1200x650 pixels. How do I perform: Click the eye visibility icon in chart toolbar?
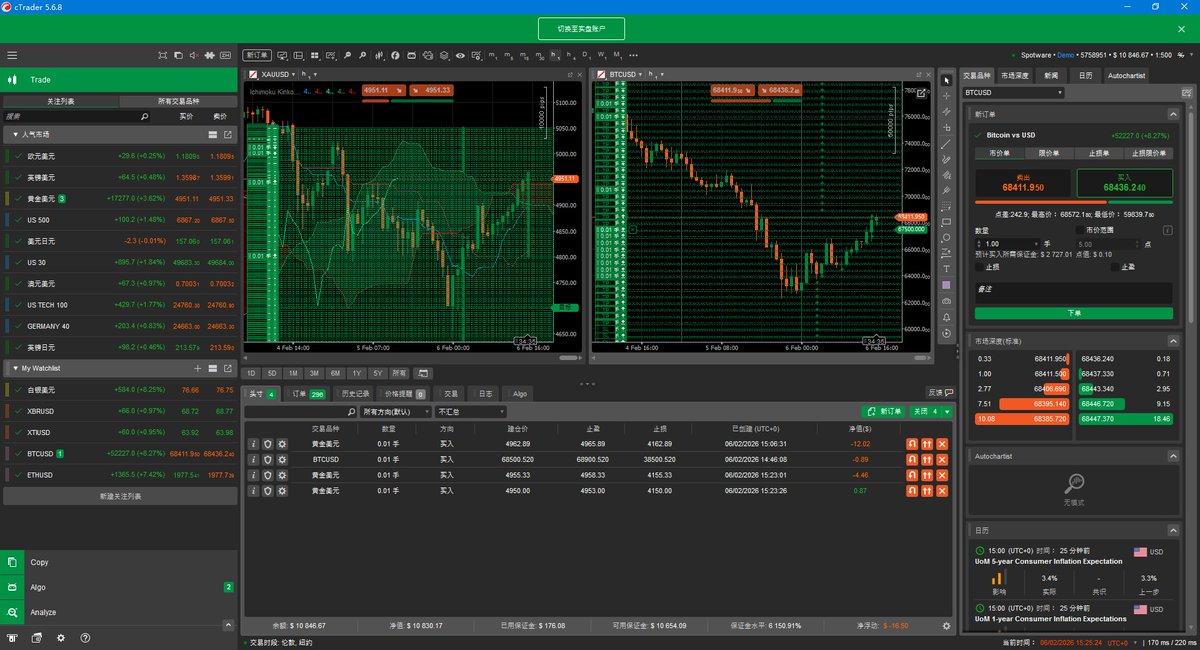pos(460,55)
